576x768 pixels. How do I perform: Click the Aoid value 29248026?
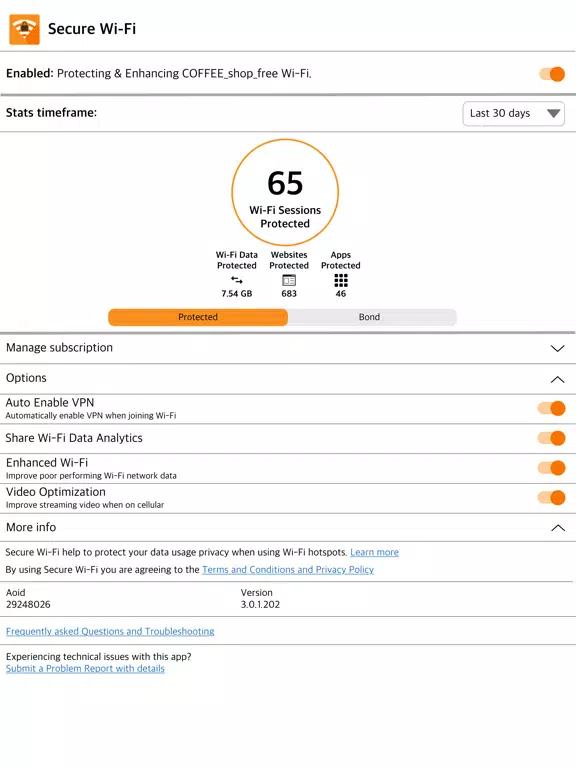[28, 604]
